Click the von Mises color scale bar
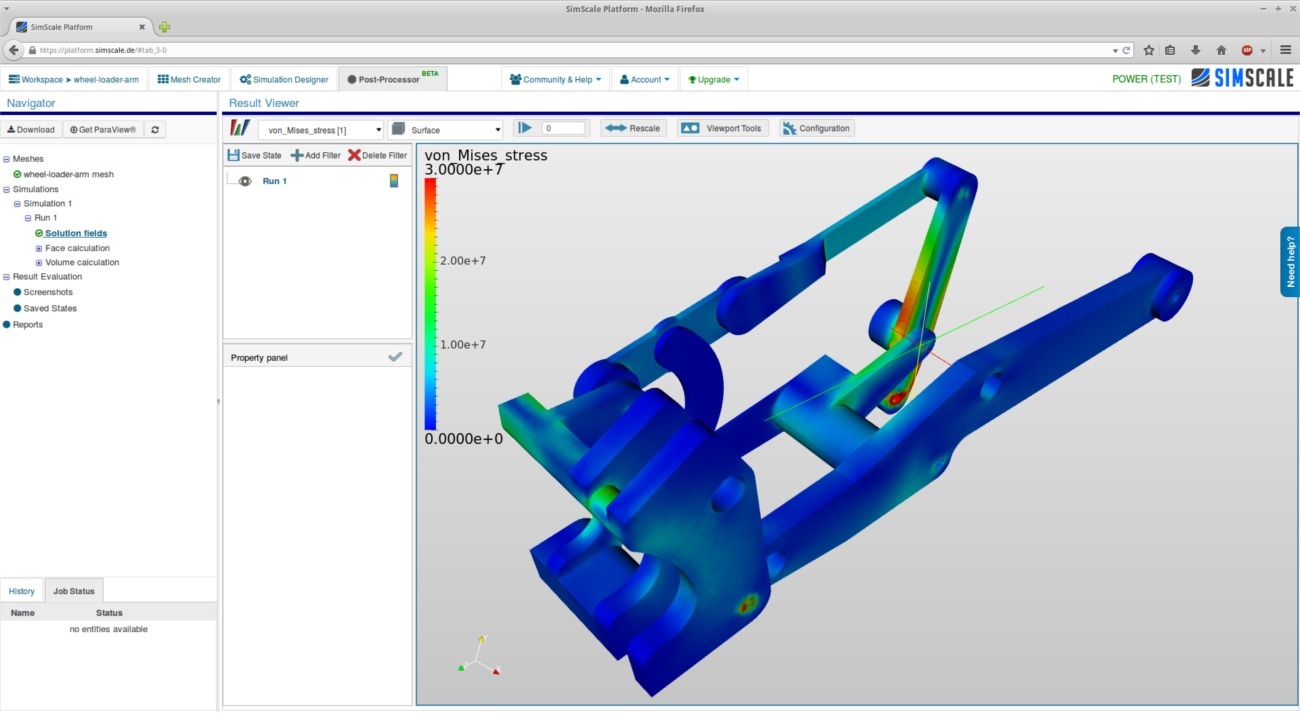This screenshot has width=1300, height=714. (x=430, y=304)
